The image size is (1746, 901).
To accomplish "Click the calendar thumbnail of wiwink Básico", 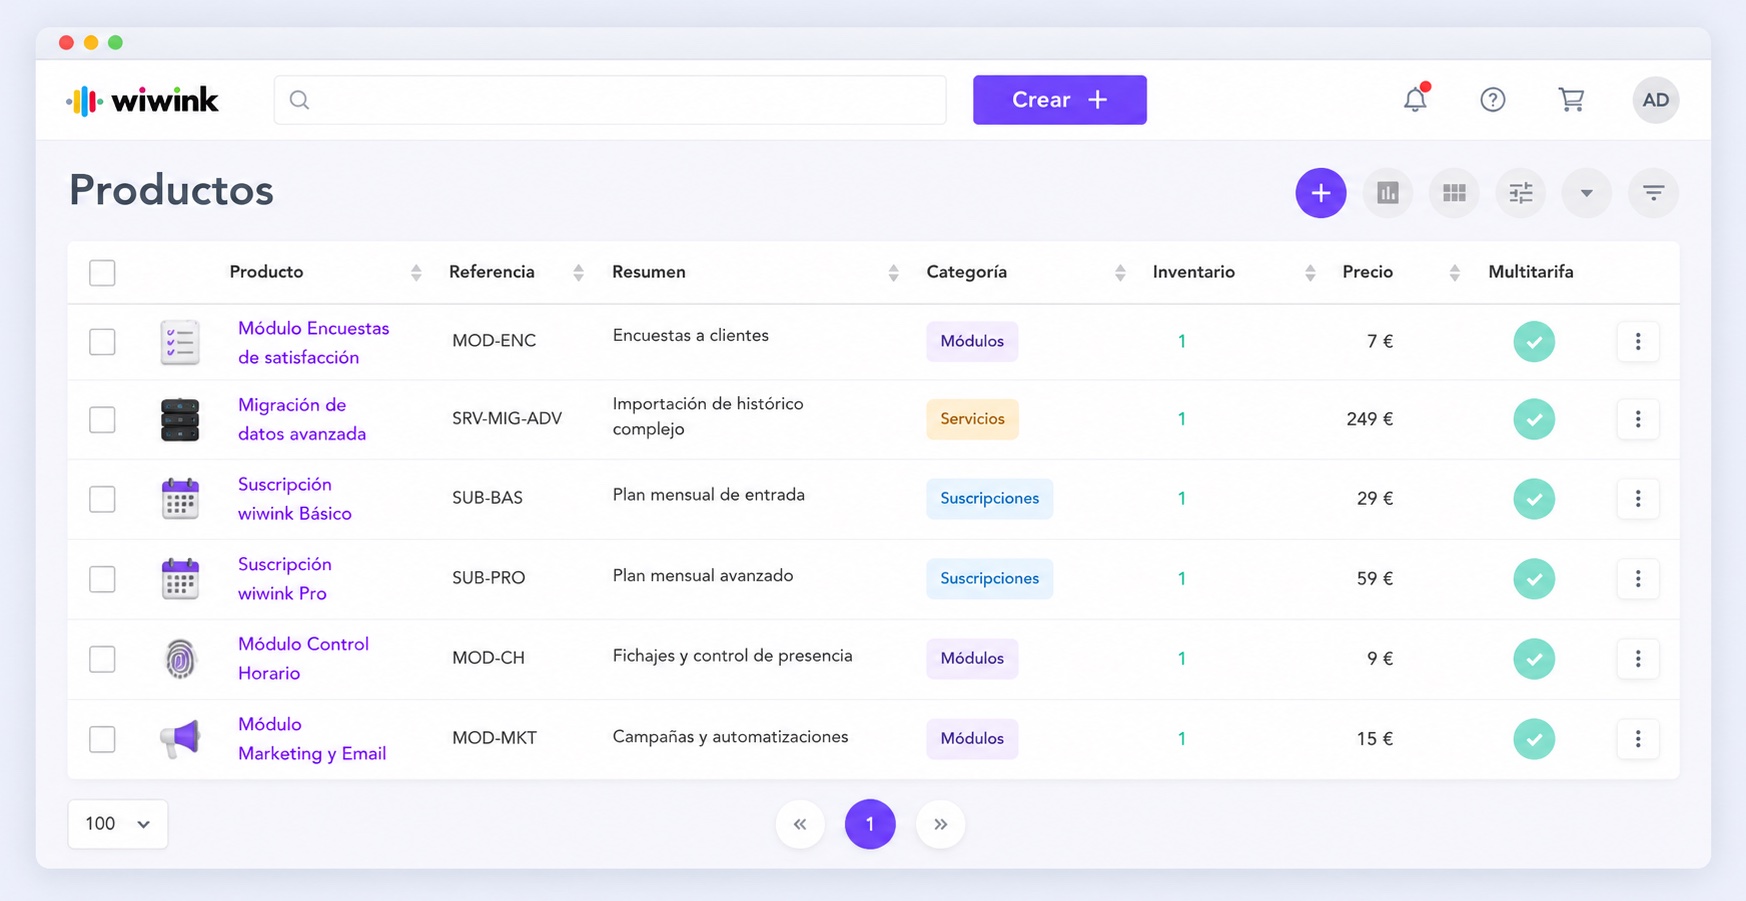I will pyautogui.click(x=180, y=498).
